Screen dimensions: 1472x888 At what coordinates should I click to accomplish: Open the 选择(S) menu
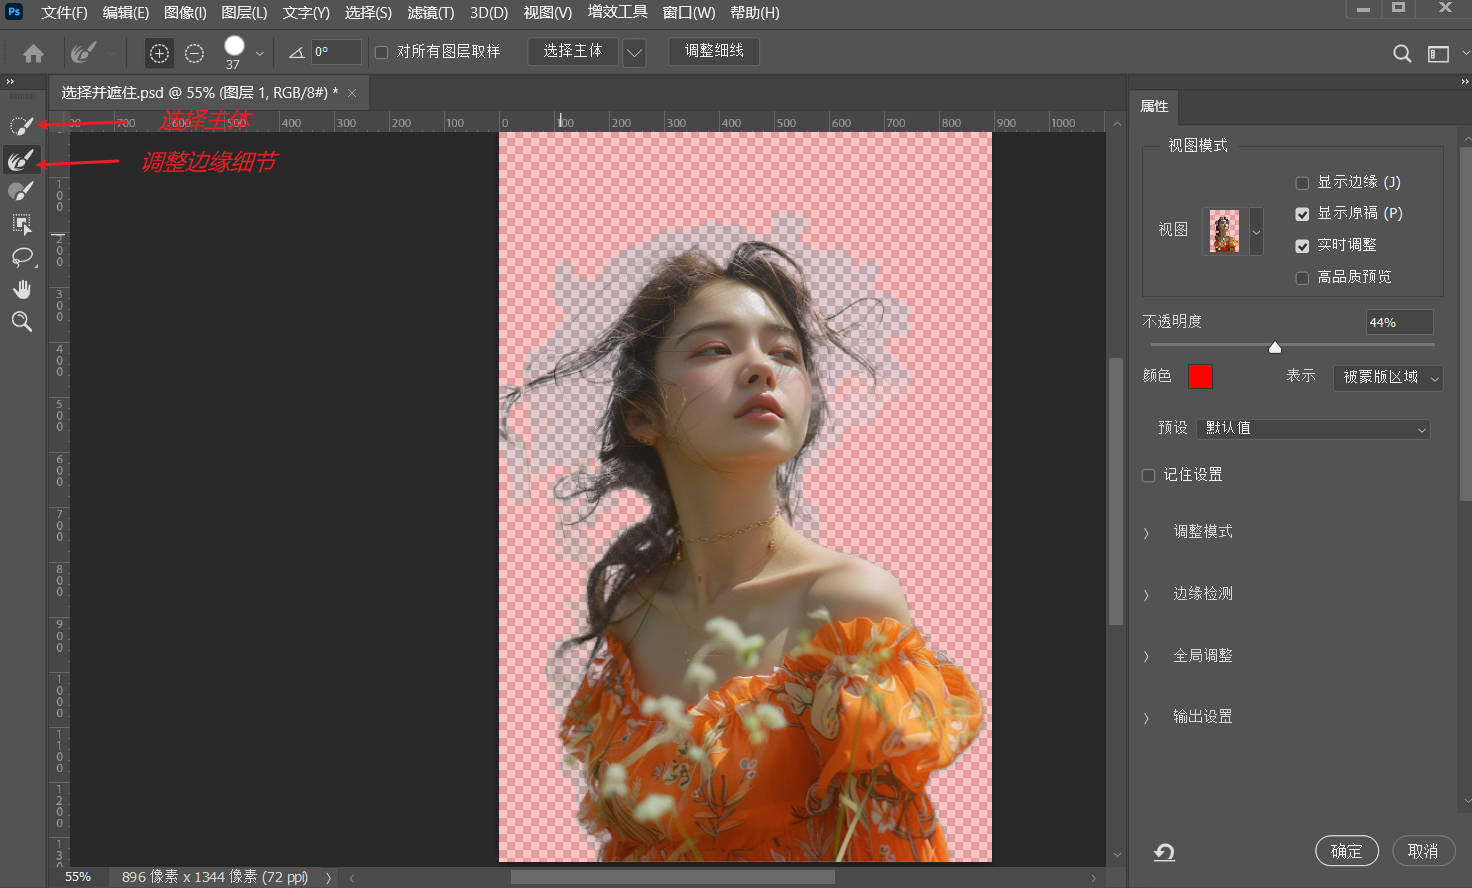tap(368, 13)
